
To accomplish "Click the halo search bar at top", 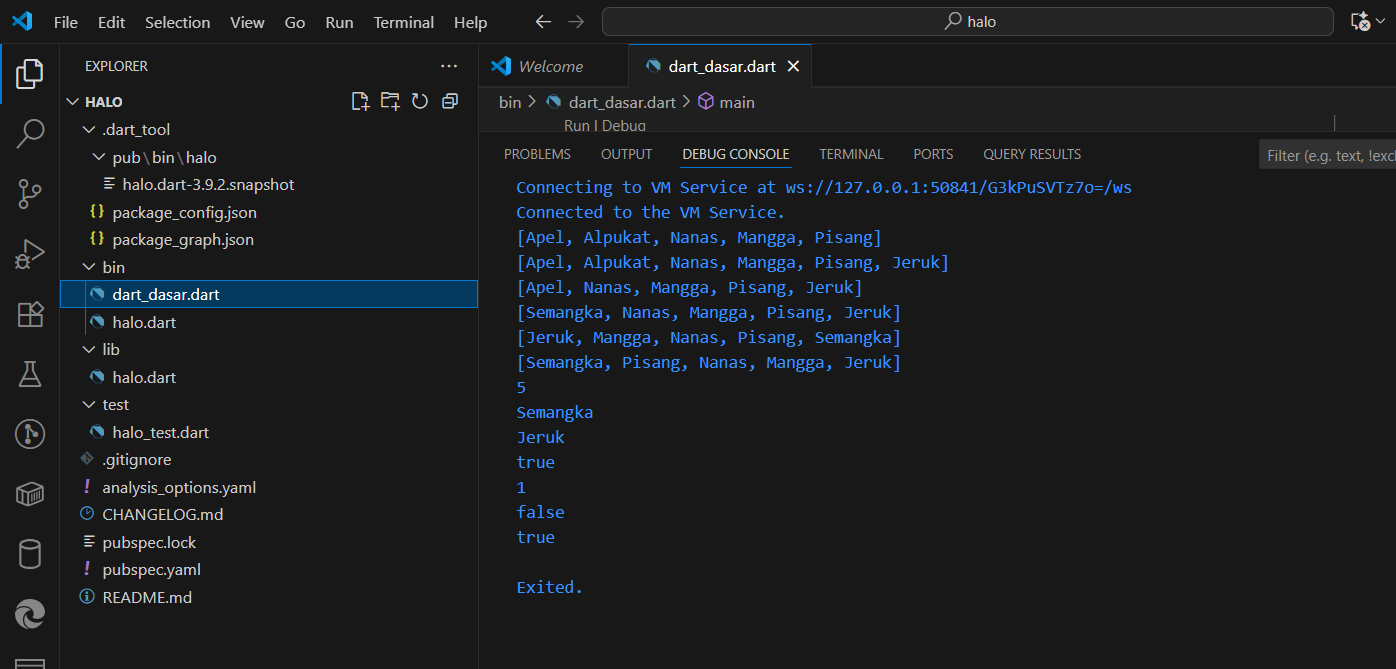I will pos(967,22).
